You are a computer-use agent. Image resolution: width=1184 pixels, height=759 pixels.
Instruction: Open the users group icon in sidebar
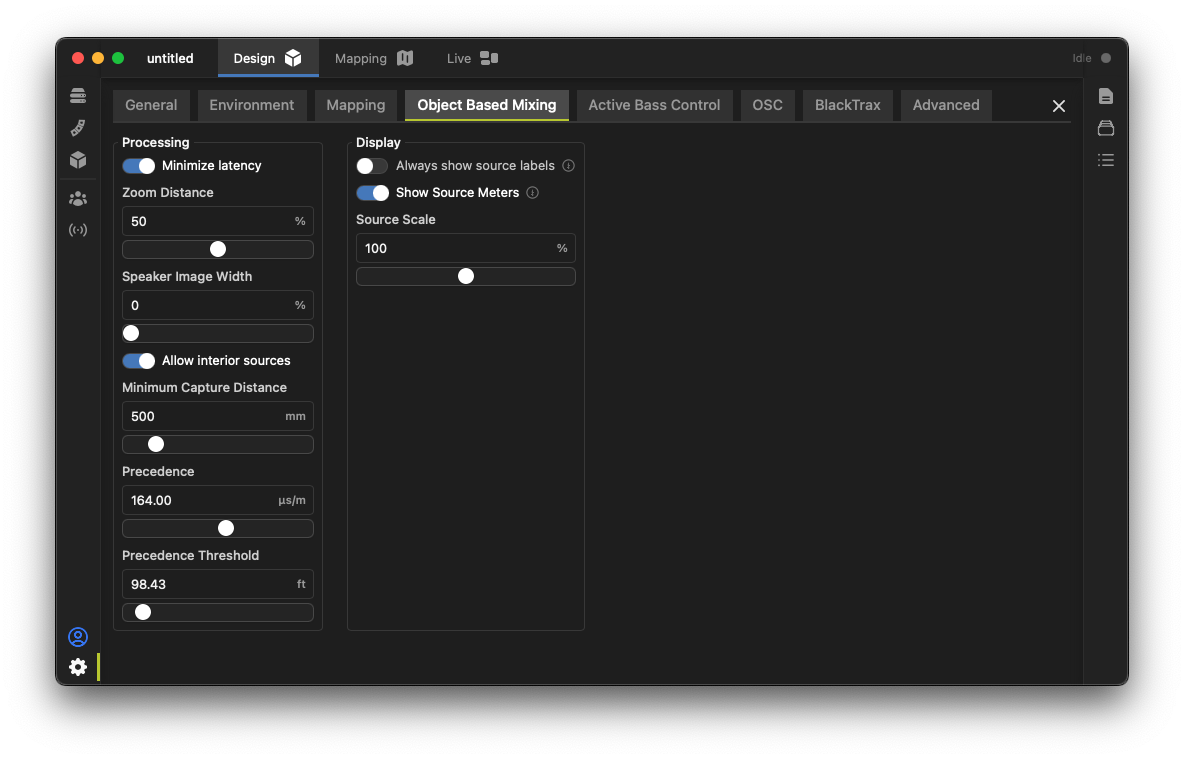pos(78,199)
